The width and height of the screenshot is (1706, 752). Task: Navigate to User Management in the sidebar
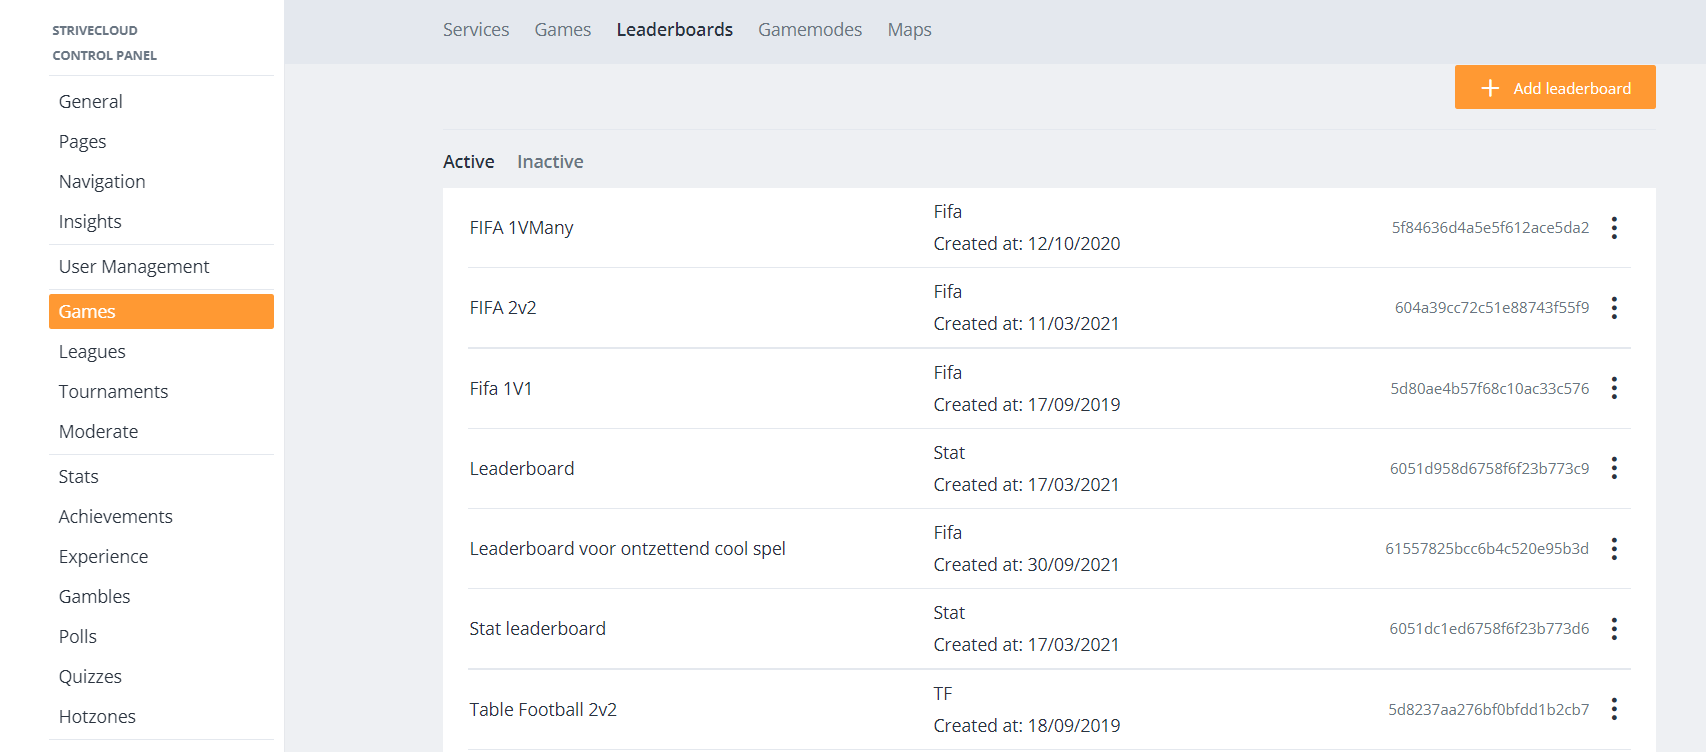point(134,267)
